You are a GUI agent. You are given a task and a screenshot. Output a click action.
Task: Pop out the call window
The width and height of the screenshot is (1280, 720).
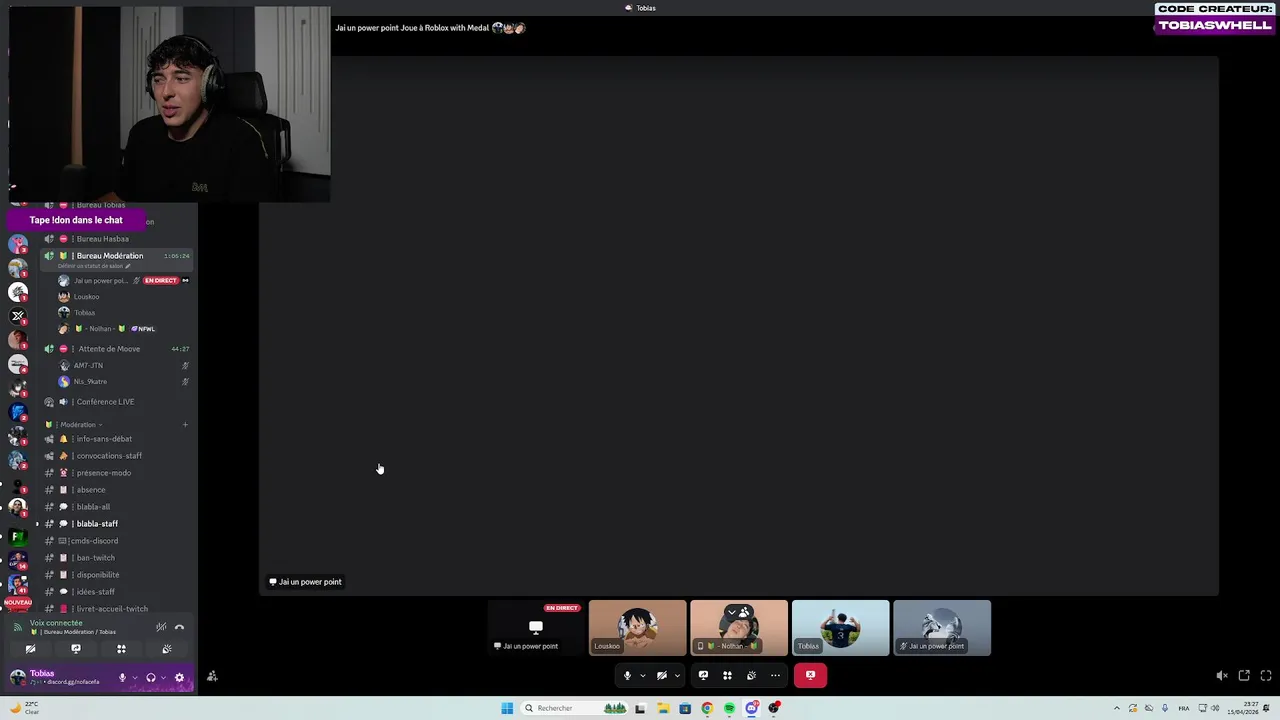[1244, 676]
